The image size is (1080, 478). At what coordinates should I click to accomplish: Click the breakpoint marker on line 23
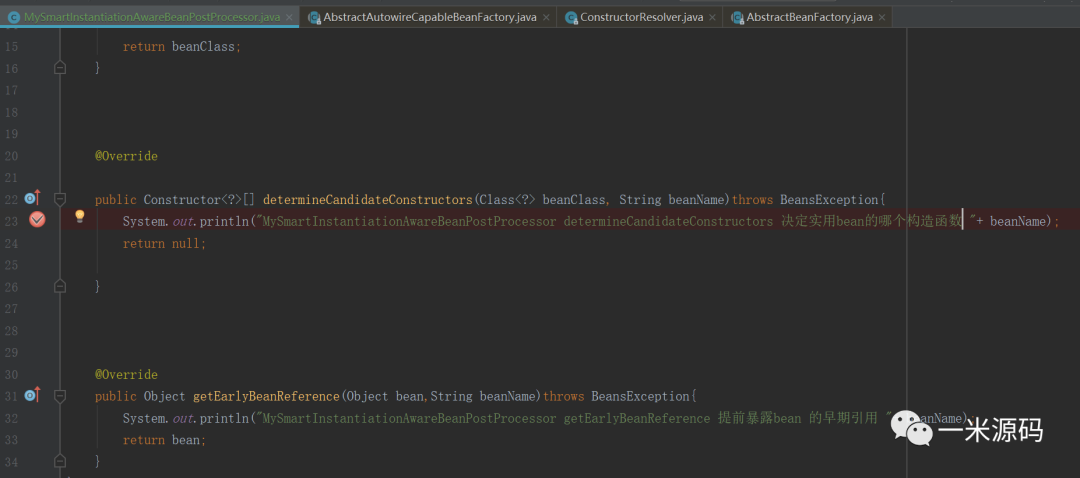[37, 220]
